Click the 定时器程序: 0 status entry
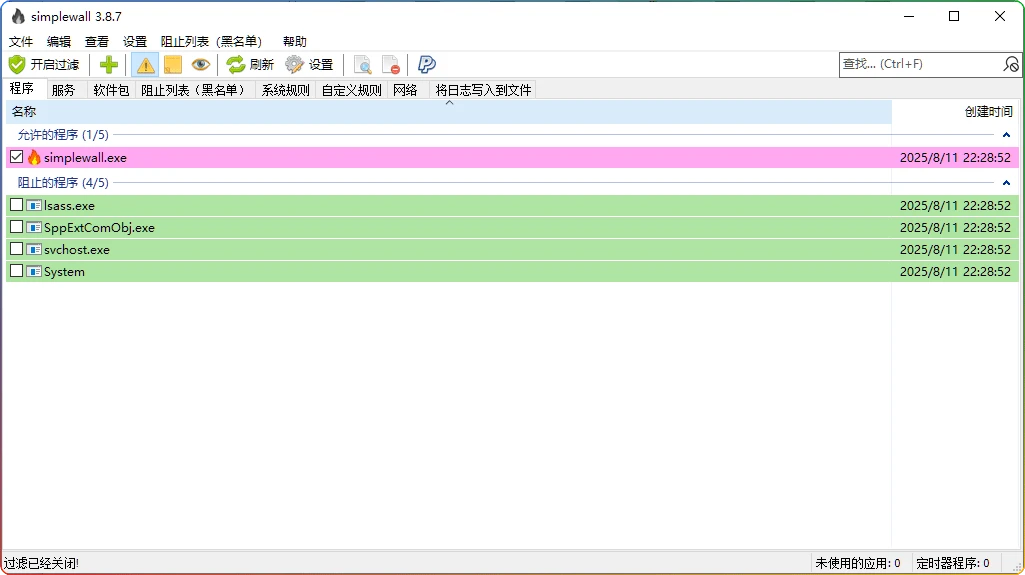Image resolution: width=1025 pixels, height=575 pixels. pos(953,563)
